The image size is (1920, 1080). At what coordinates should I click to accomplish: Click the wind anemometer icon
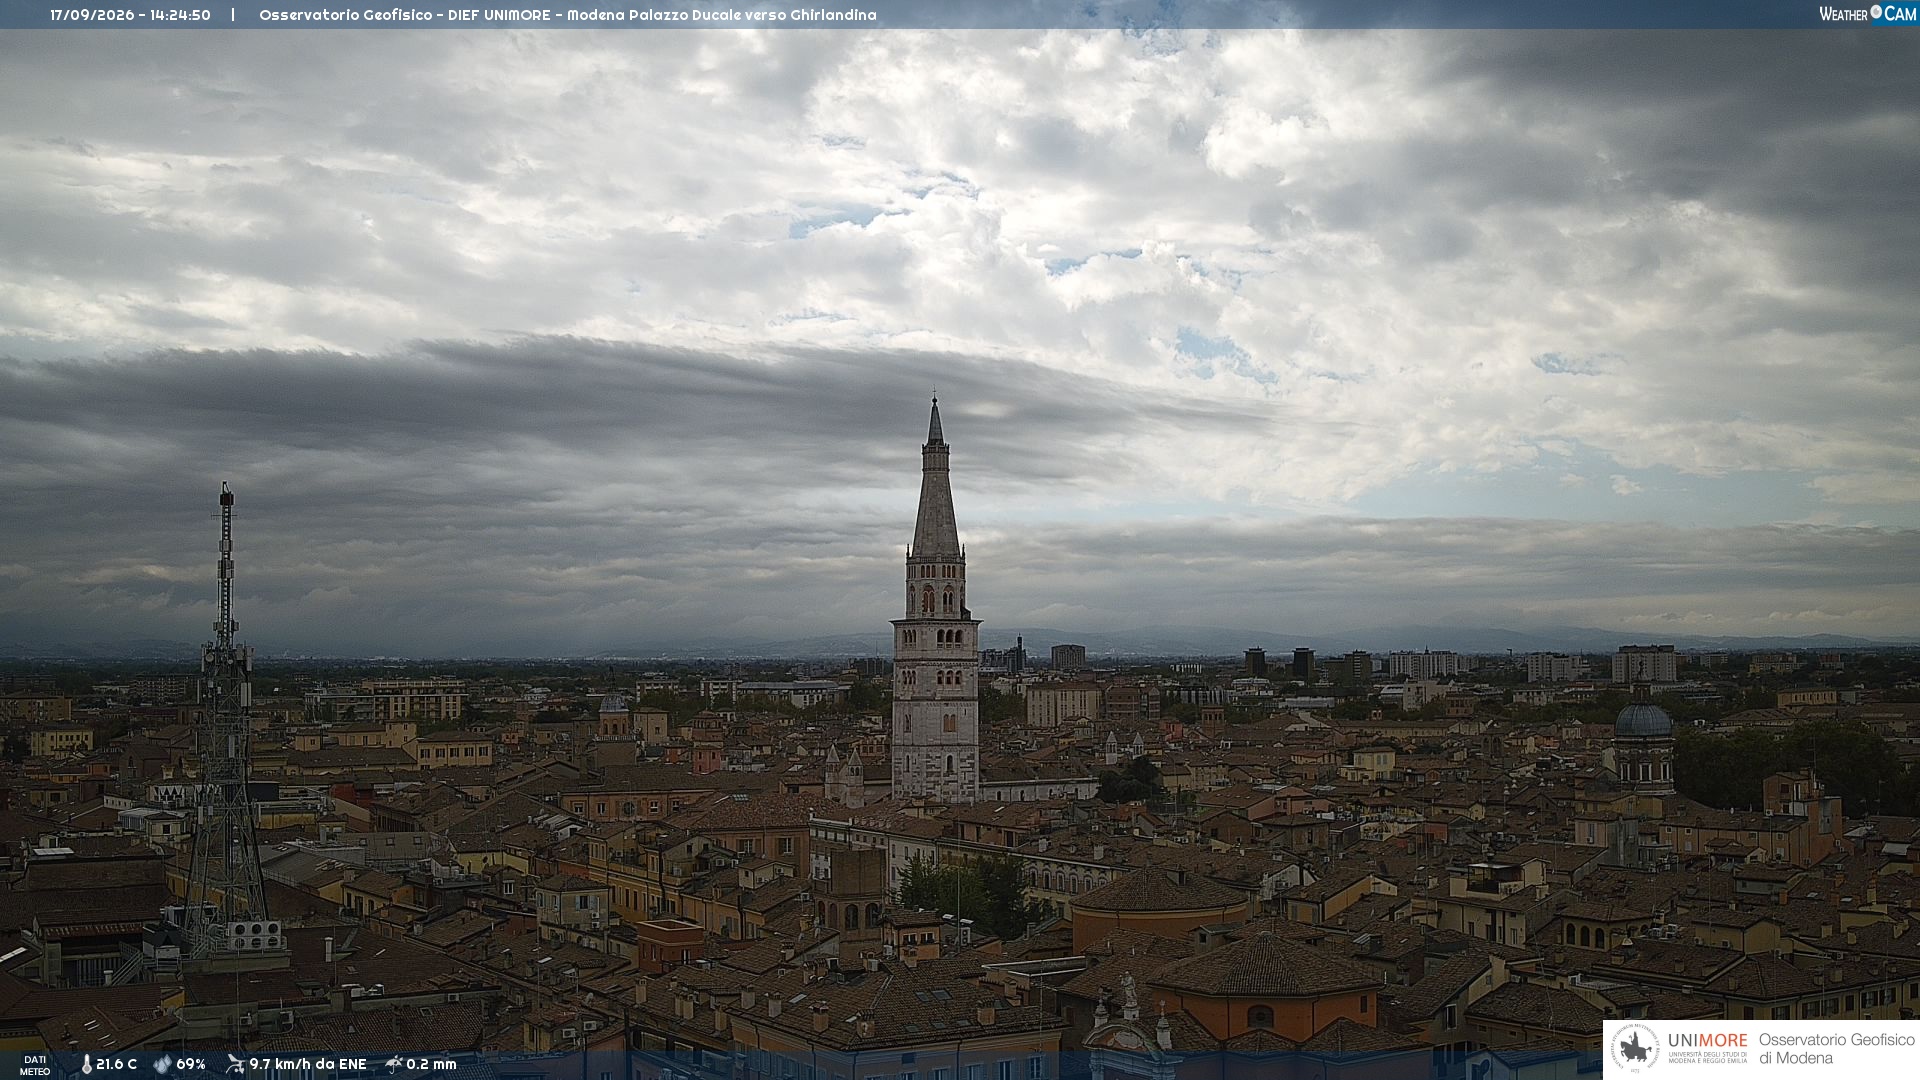(x=235, y=1064)
